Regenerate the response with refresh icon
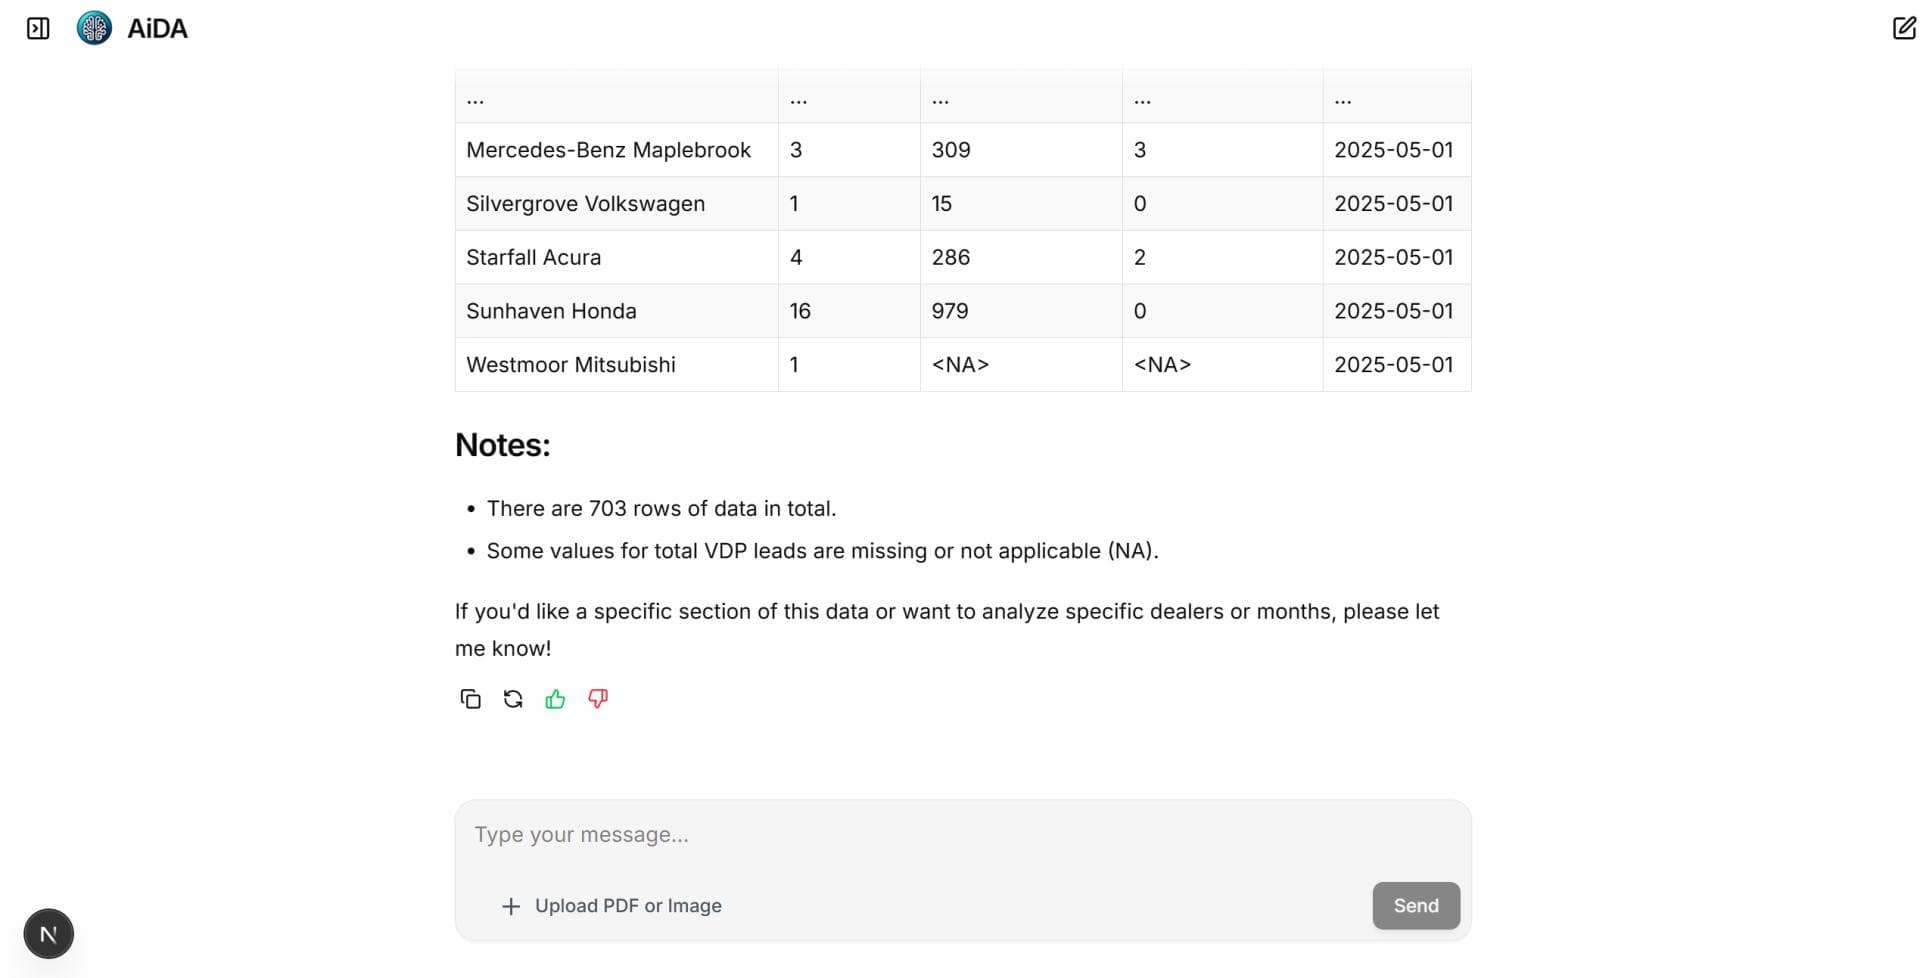 pos(513,699)
